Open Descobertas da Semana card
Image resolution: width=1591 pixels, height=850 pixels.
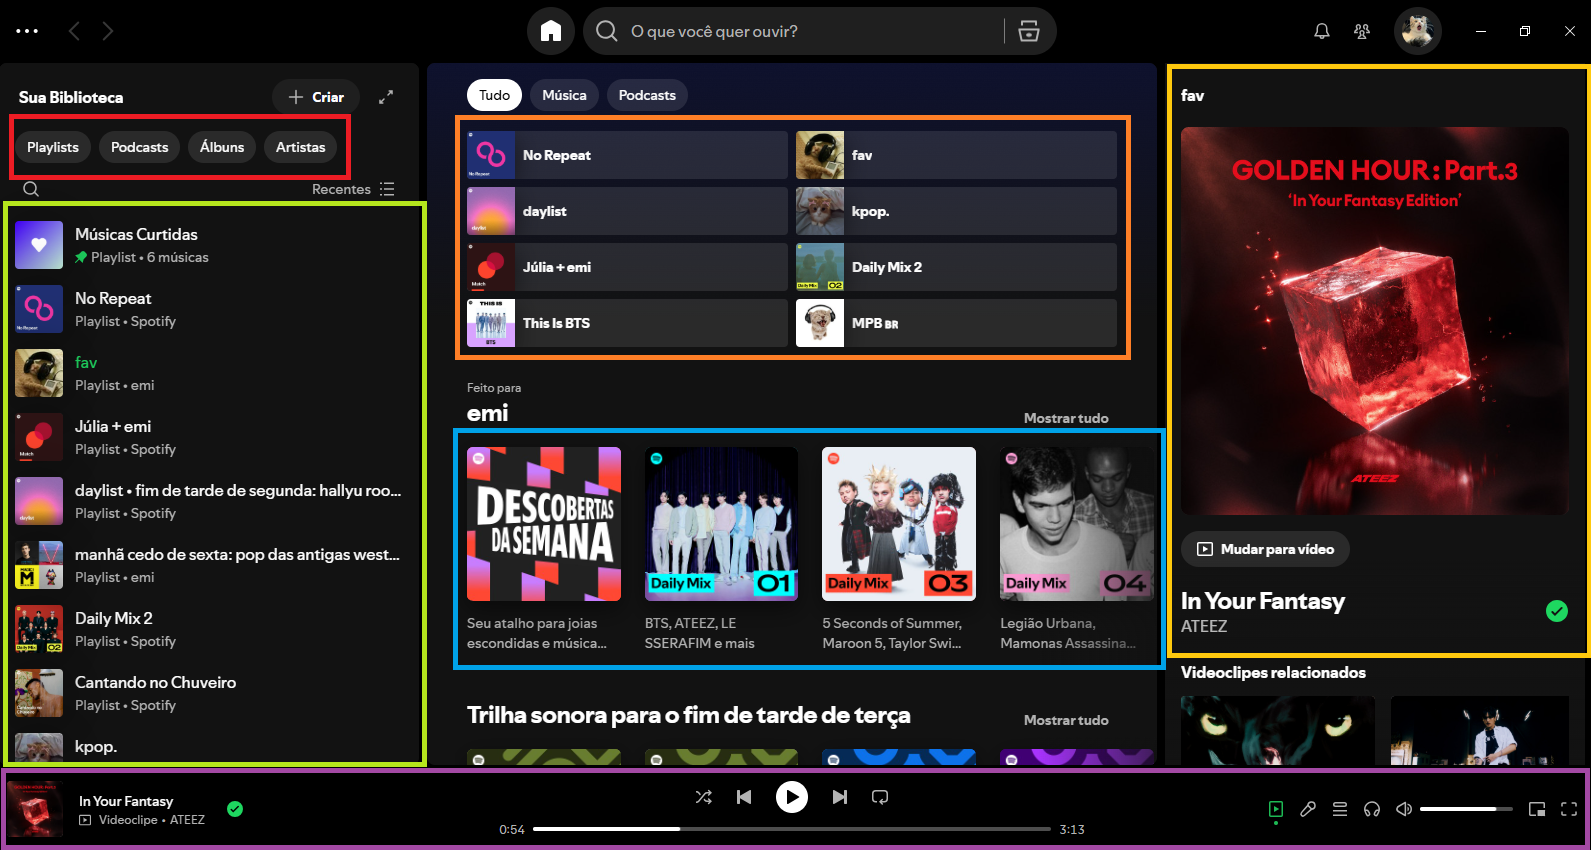[x=544, y=550]
